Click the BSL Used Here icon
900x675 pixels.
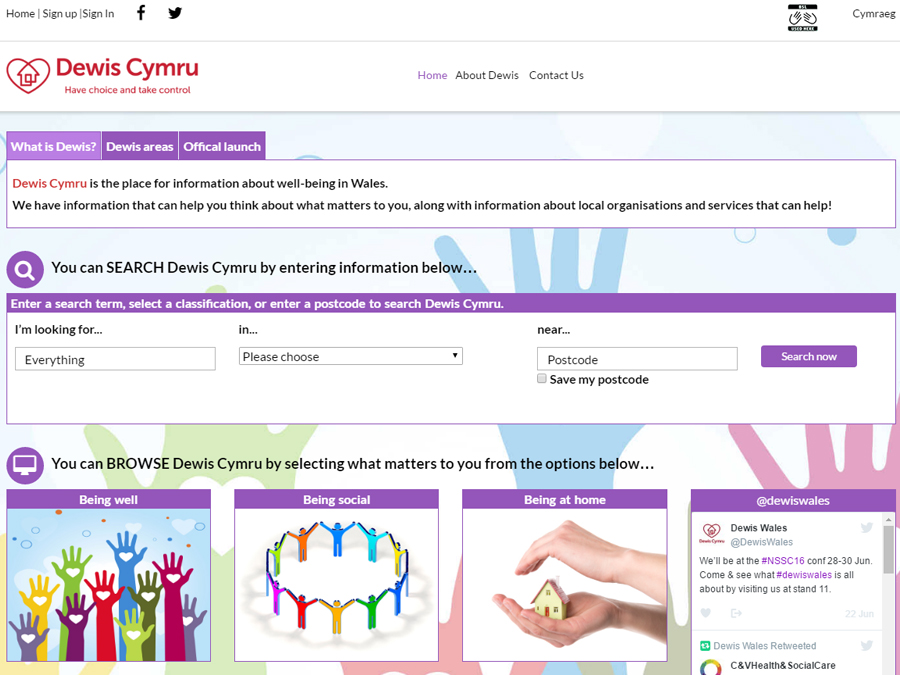pyautogui.click(x=802, y=17)
